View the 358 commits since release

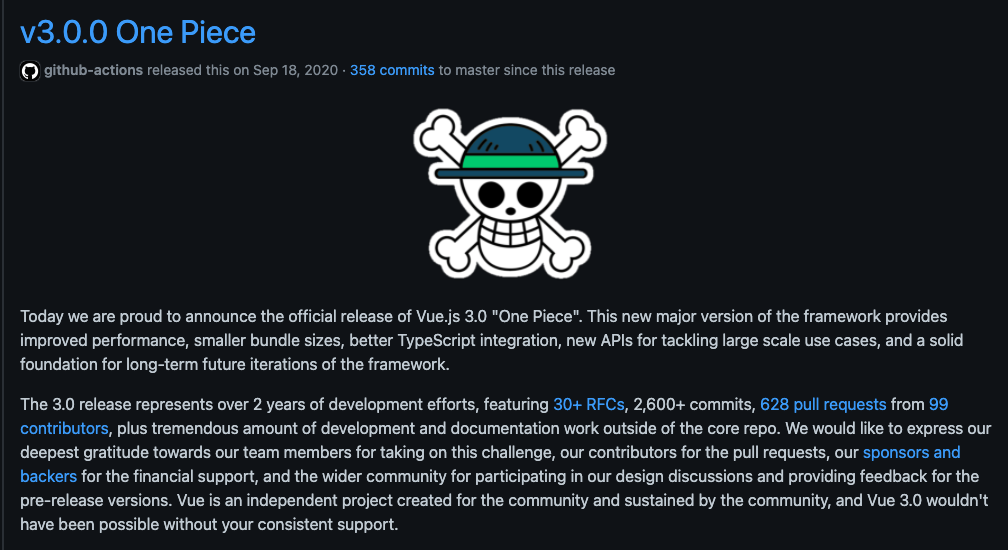click(392, 70)
